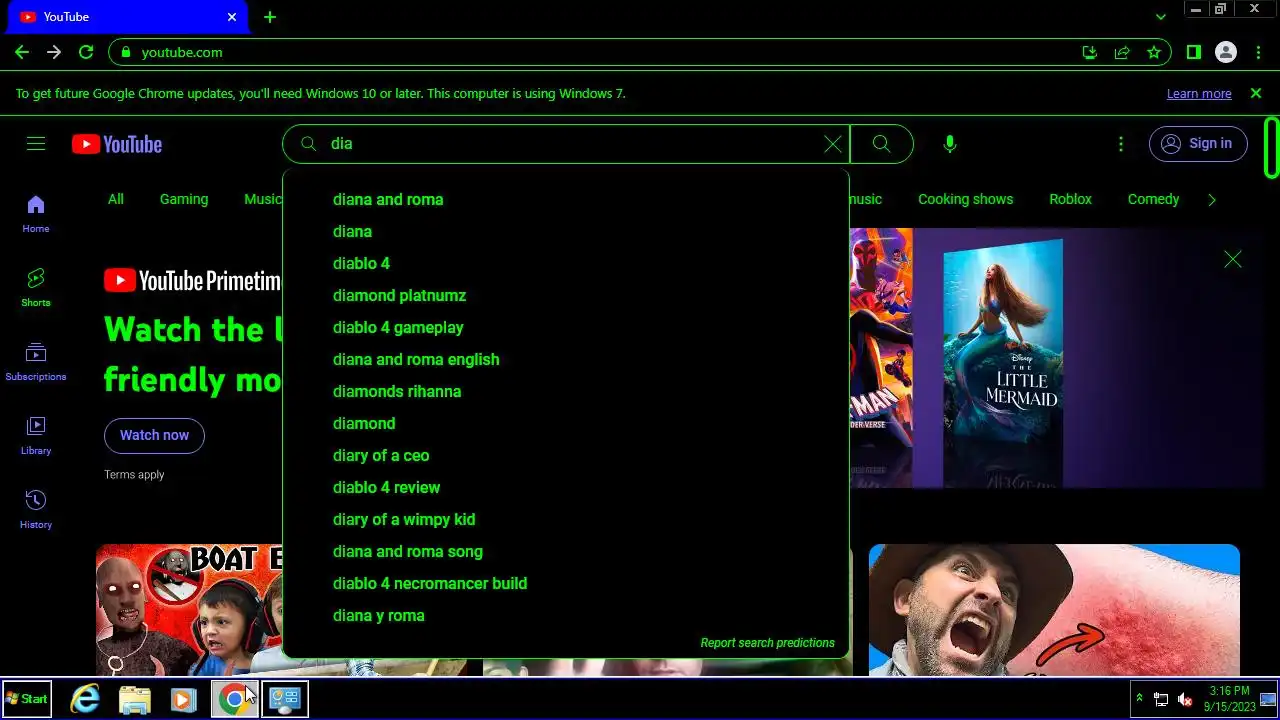Choose suggestion 'diablo 4 review'
This screenshot has width=1280, height=720.
point(566,487)
